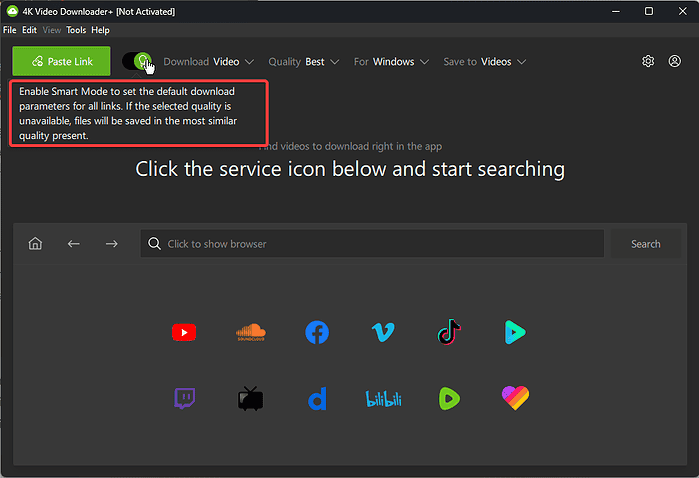Go to the in-app browser home page
This screenshot has height=478, width=699.
35,244
